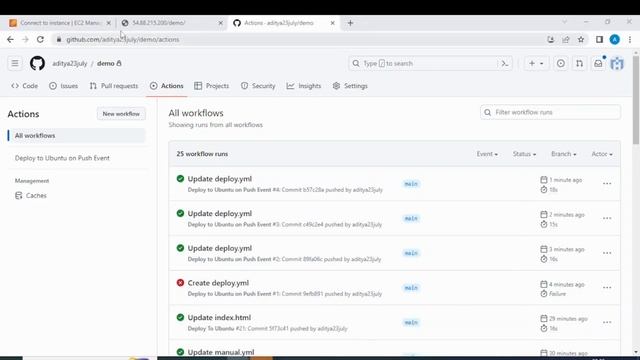This screenshot has width=640, height=360.
Task: Focus the Filter workflow runs field
Action: pos(550,112)
